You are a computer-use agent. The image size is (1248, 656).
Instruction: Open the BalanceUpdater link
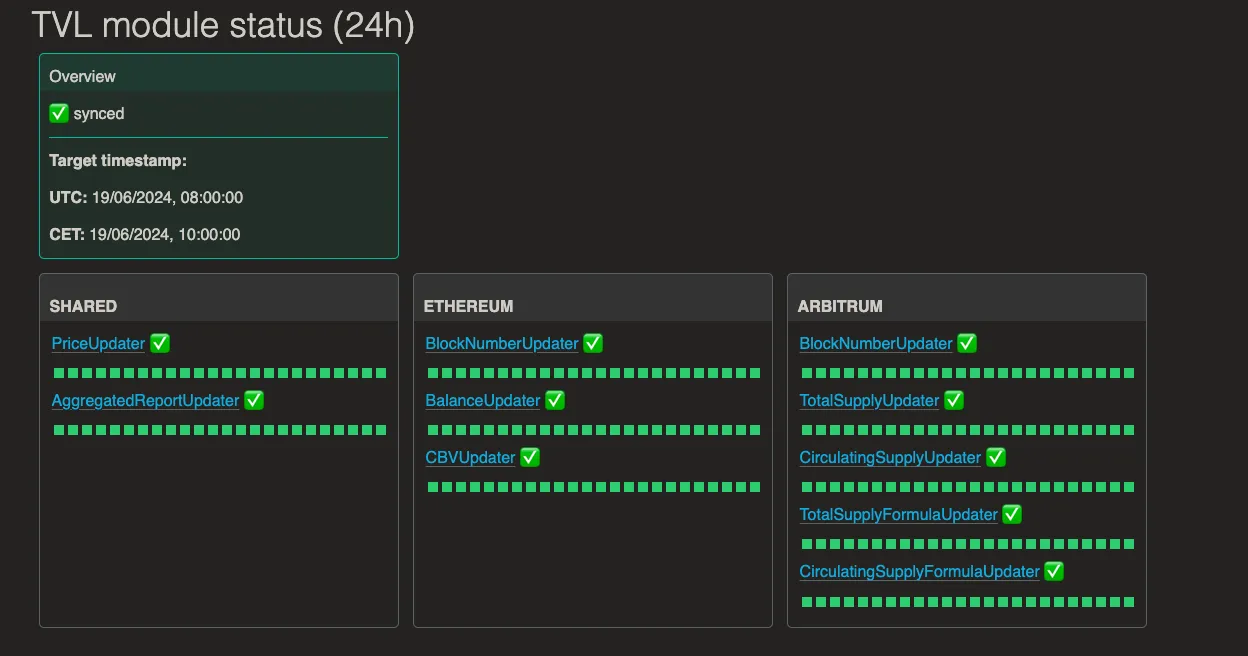(x=483, y=400)
